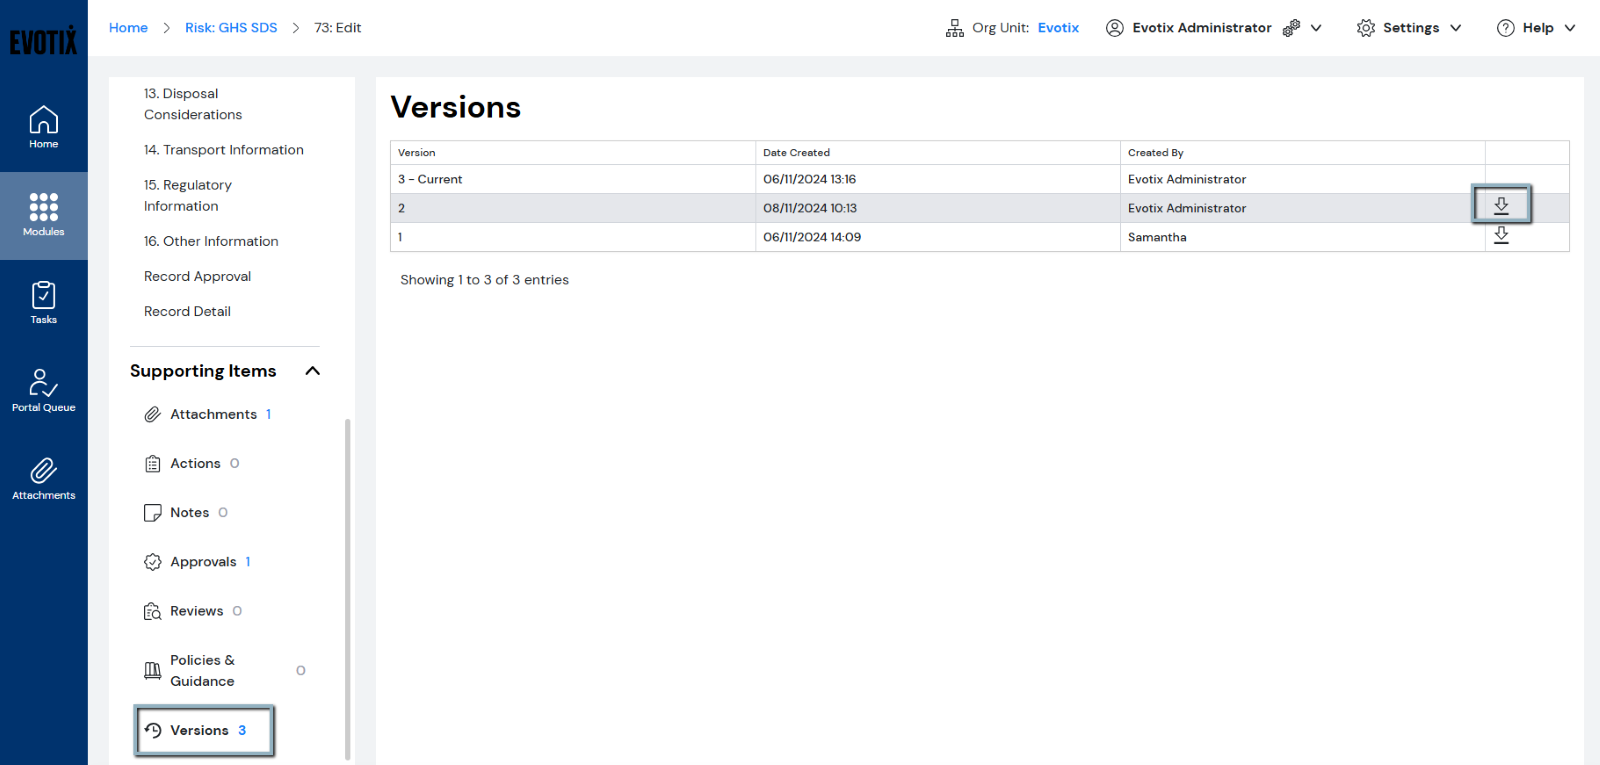This screenshot has height=765, width=1600.
Task: Click the user profile icon
Action: 1114,28
